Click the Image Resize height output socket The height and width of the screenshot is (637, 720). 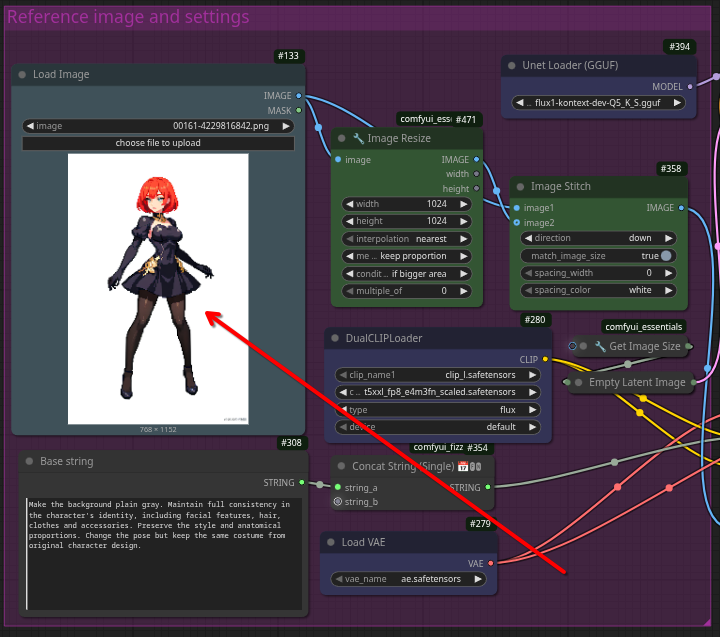(476, 188)
